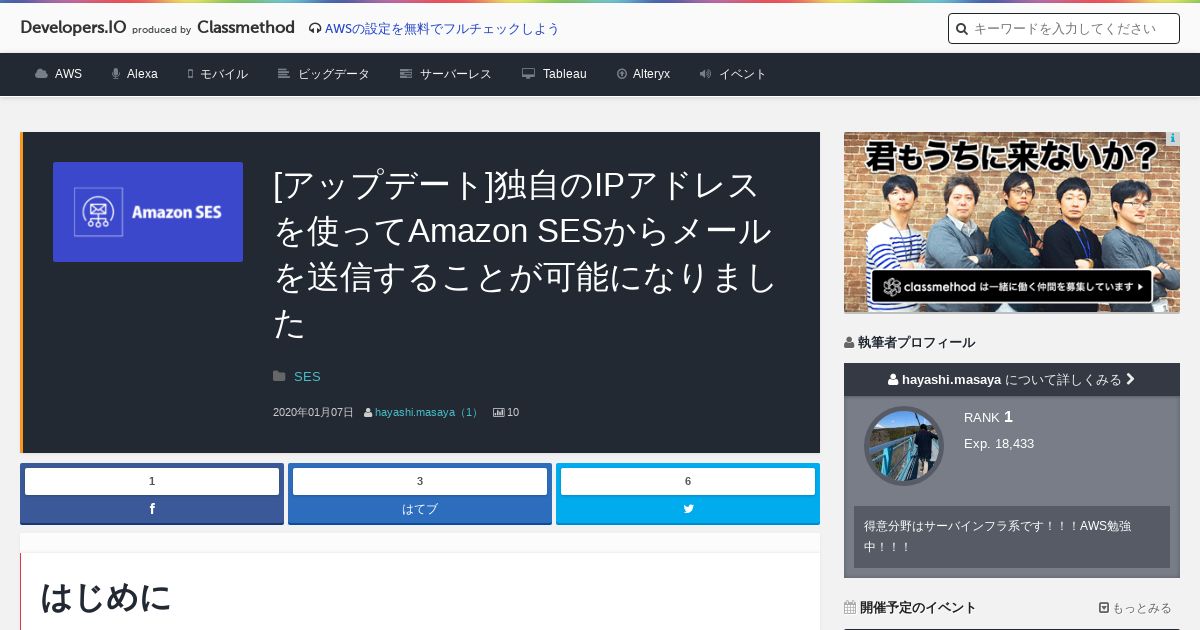Viewport: 1200px width, 630px height.
Task: Click the Classmethod recruiting banner ad
Action: 1012,222
